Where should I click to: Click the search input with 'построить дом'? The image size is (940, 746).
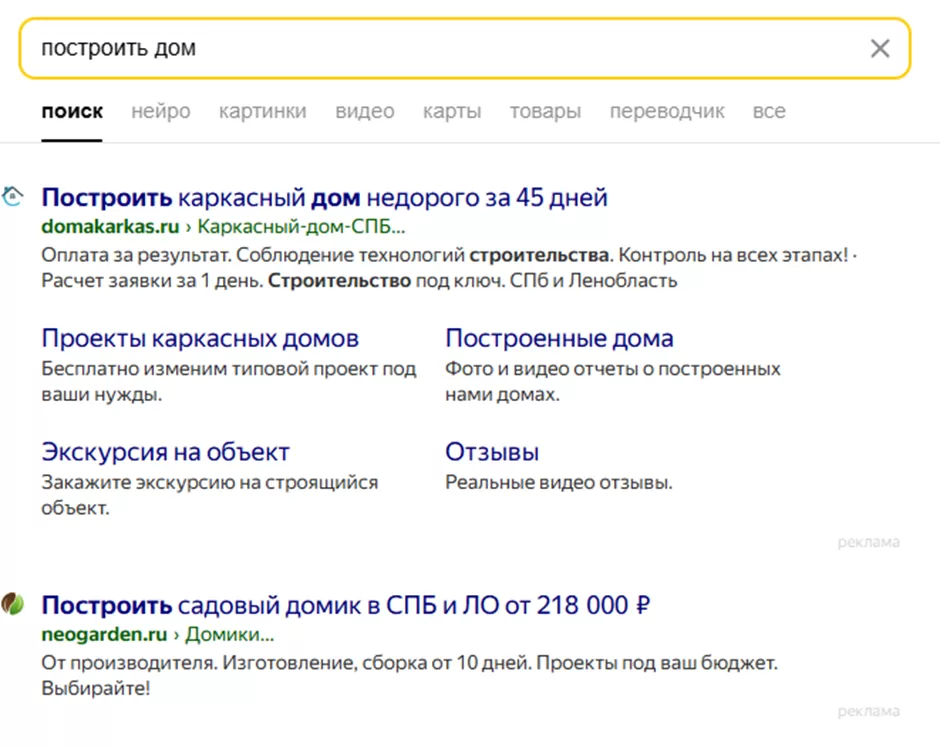[x=440, y=48]
